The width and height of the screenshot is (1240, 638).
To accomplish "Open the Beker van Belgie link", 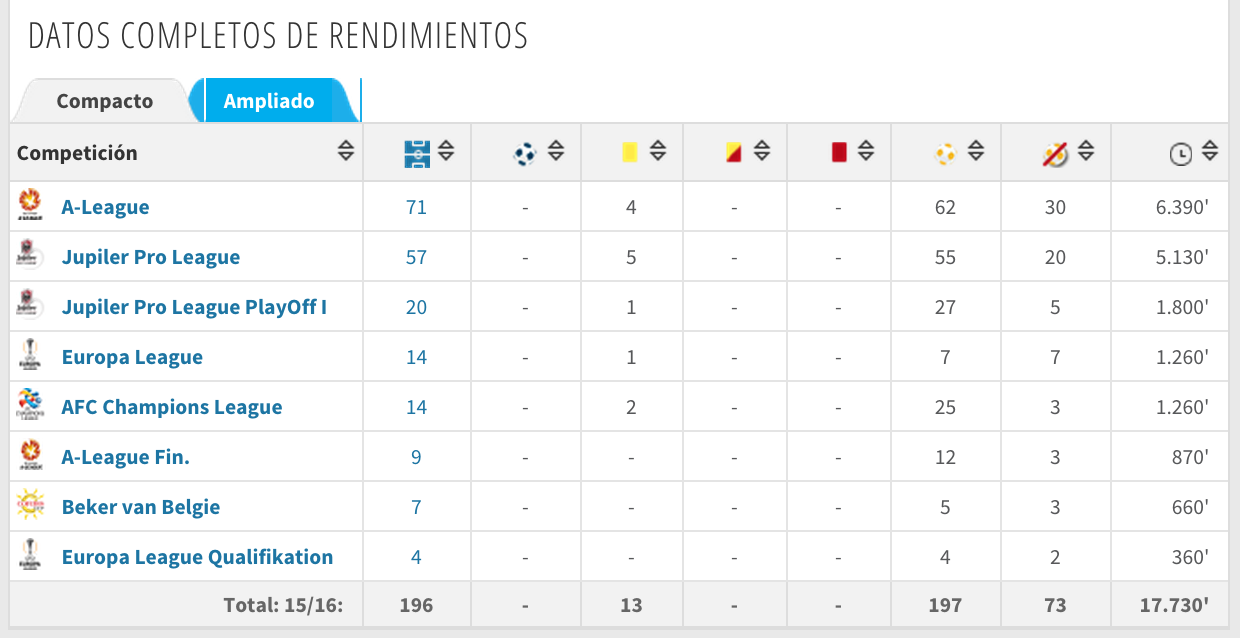I will tap(141, 507).
